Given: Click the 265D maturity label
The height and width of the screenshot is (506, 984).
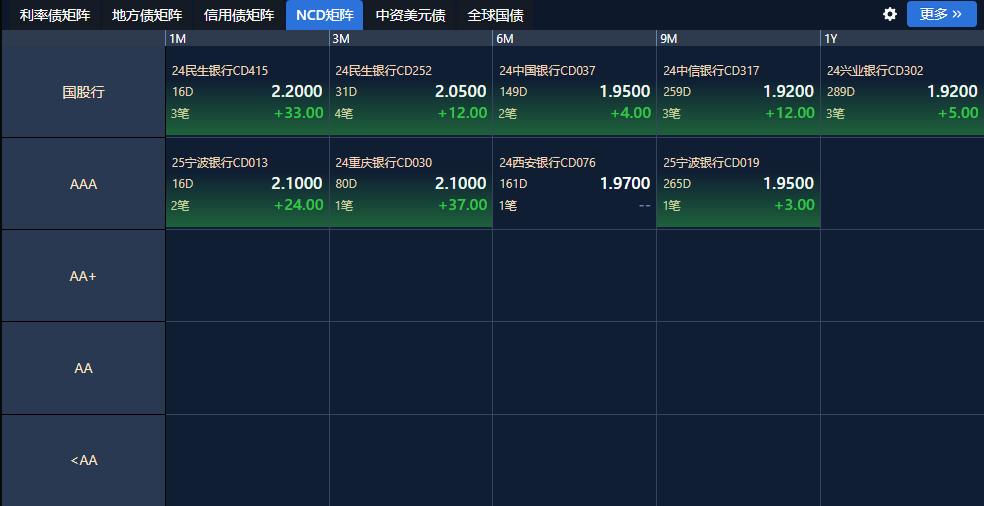Looking at the screenshot, I should point(677,185).
